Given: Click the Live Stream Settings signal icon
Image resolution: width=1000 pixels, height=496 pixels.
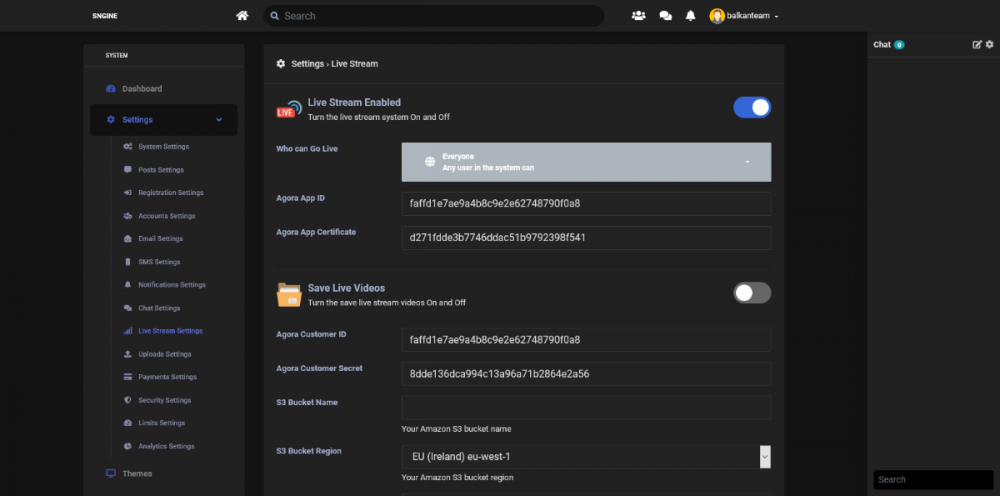Looking at the screenshot, I should point(128,331).
